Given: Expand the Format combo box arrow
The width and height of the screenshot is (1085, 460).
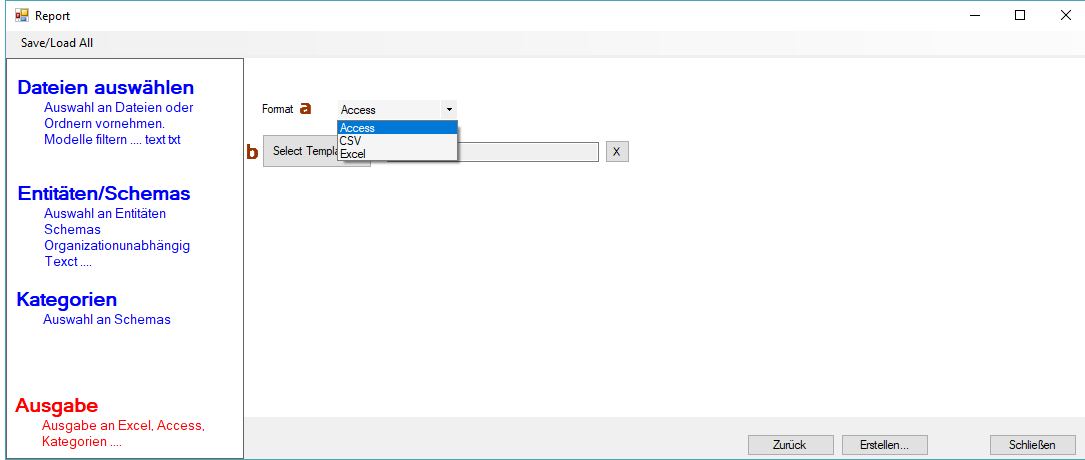Looking at the screenshot, I should 449,109.
